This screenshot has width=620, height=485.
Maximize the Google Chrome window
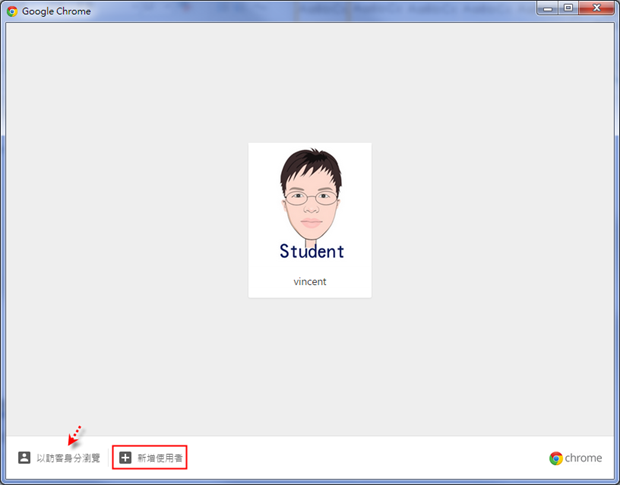coord(568,8)
